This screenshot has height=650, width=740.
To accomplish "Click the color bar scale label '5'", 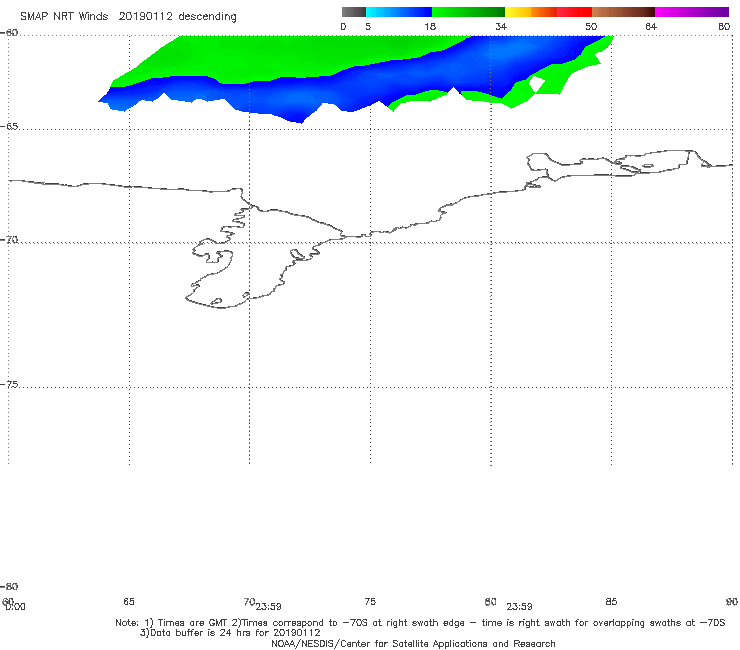I will (x=368, y=27).
